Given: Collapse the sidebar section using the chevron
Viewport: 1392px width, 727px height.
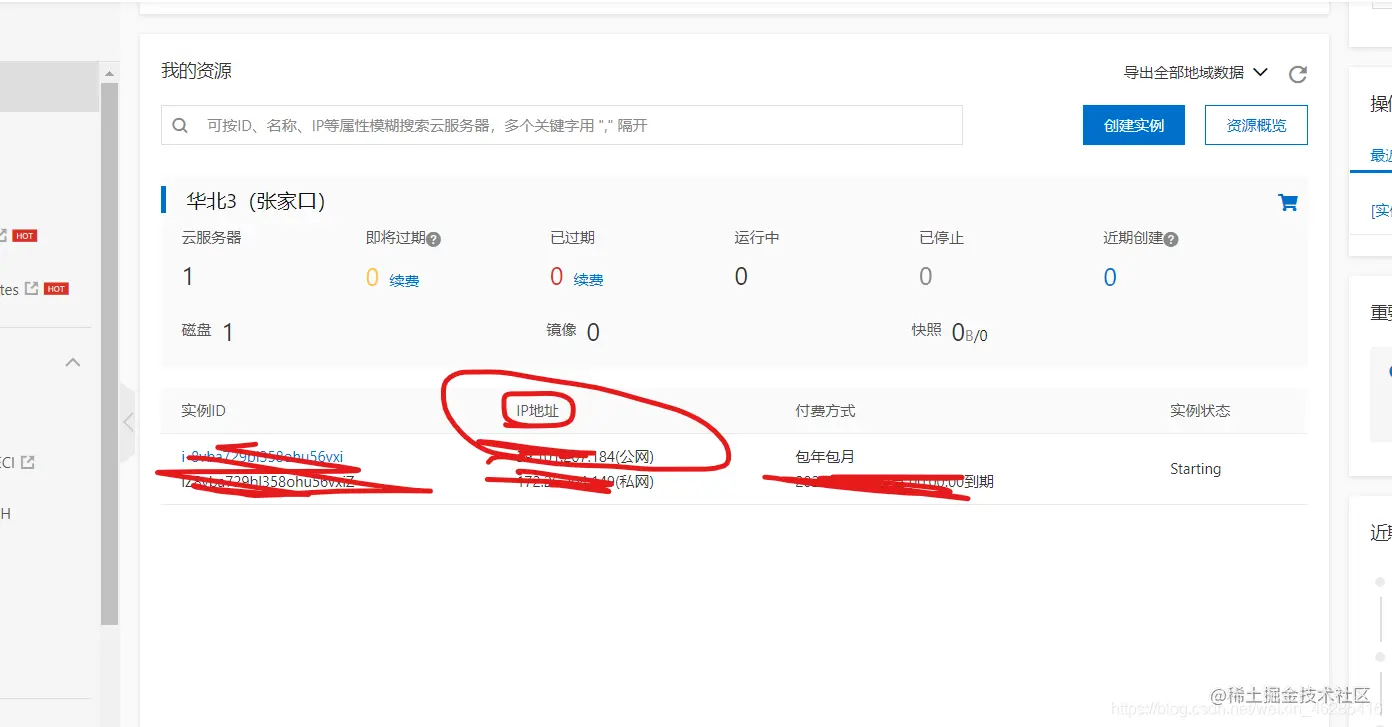Looking at the screenshot, I should (72, 362).
